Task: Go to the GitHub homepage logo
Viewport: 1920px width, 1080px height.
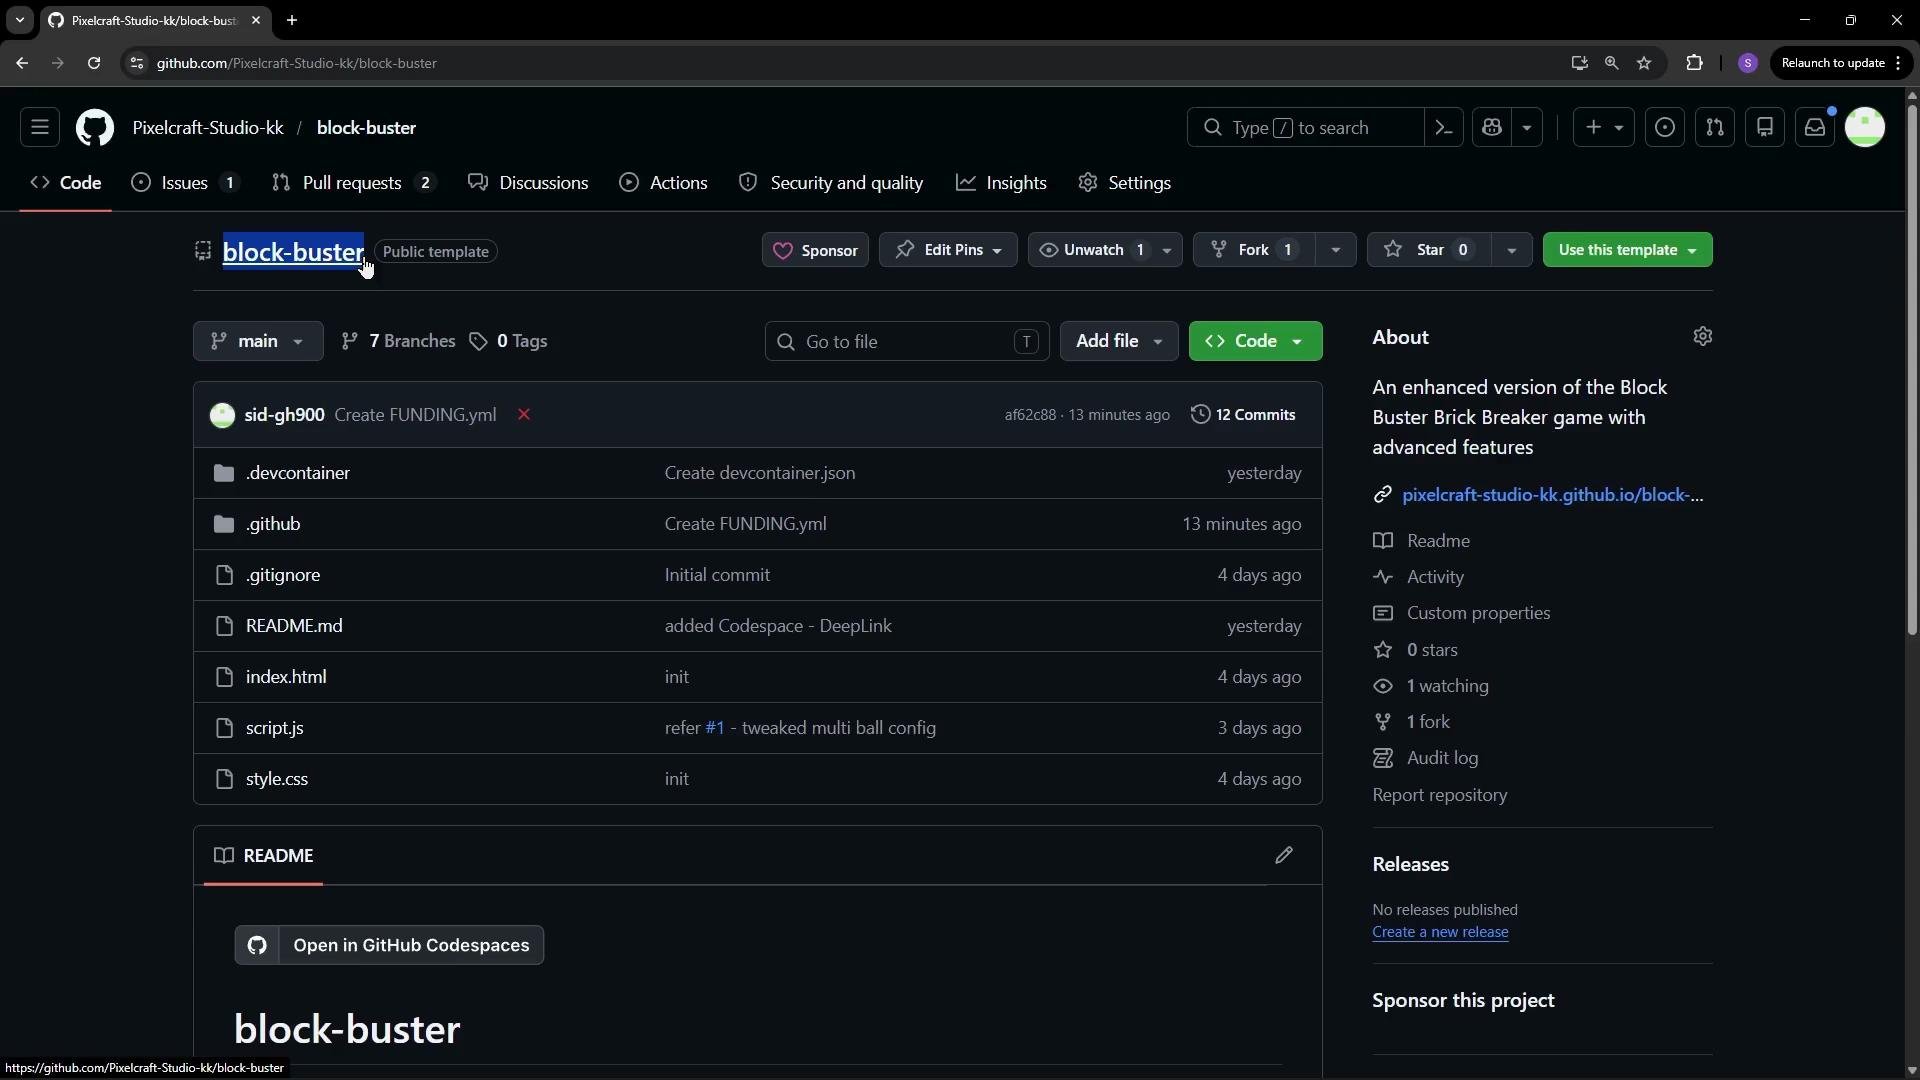Action: 95,128
